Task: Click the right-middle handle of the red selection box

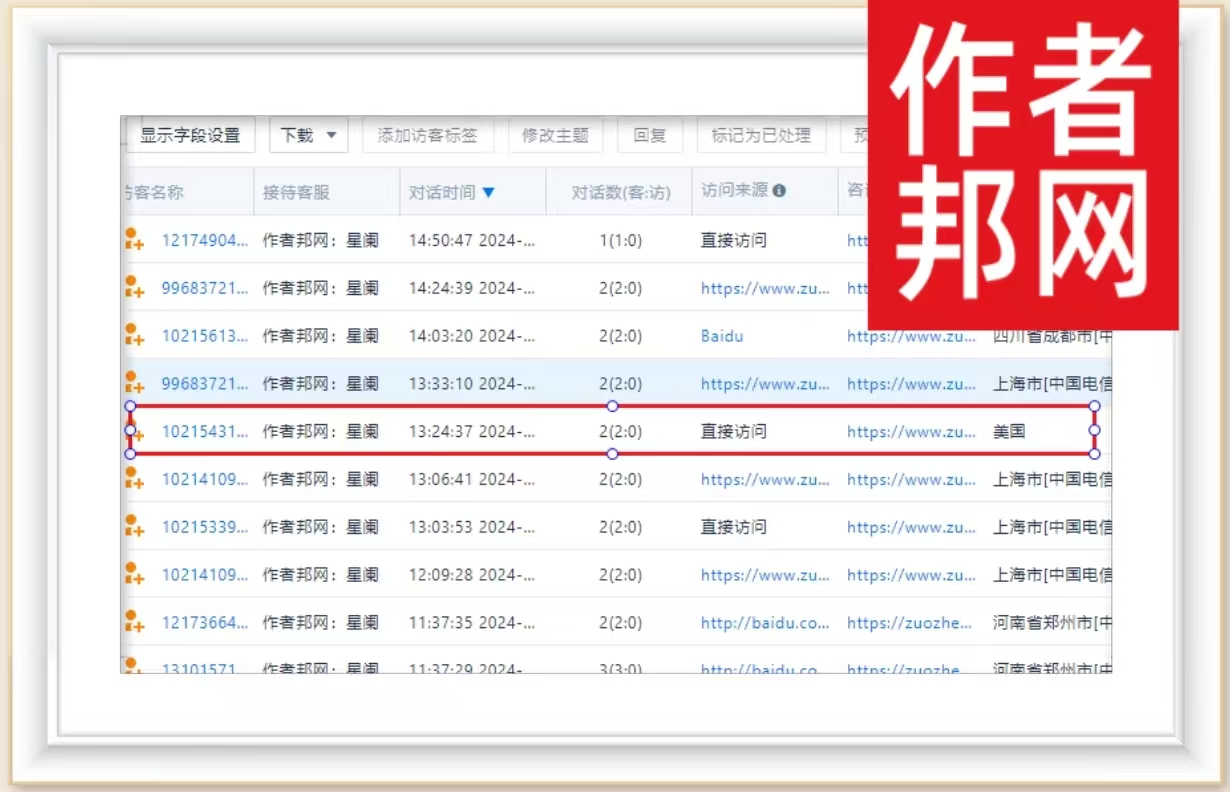Action: click(1094, 430)
